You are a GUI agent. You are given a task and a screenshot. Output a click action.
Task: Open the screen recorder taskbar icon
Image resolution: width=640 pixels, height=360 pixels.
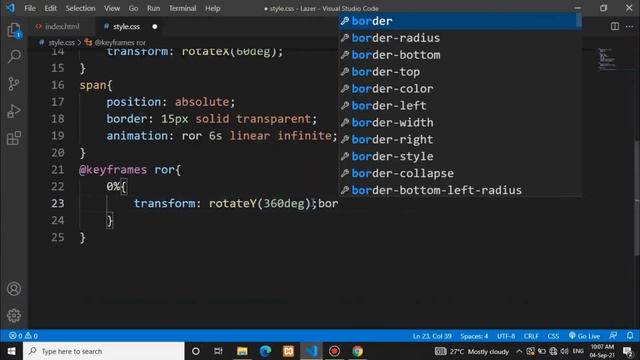point(334,351)
